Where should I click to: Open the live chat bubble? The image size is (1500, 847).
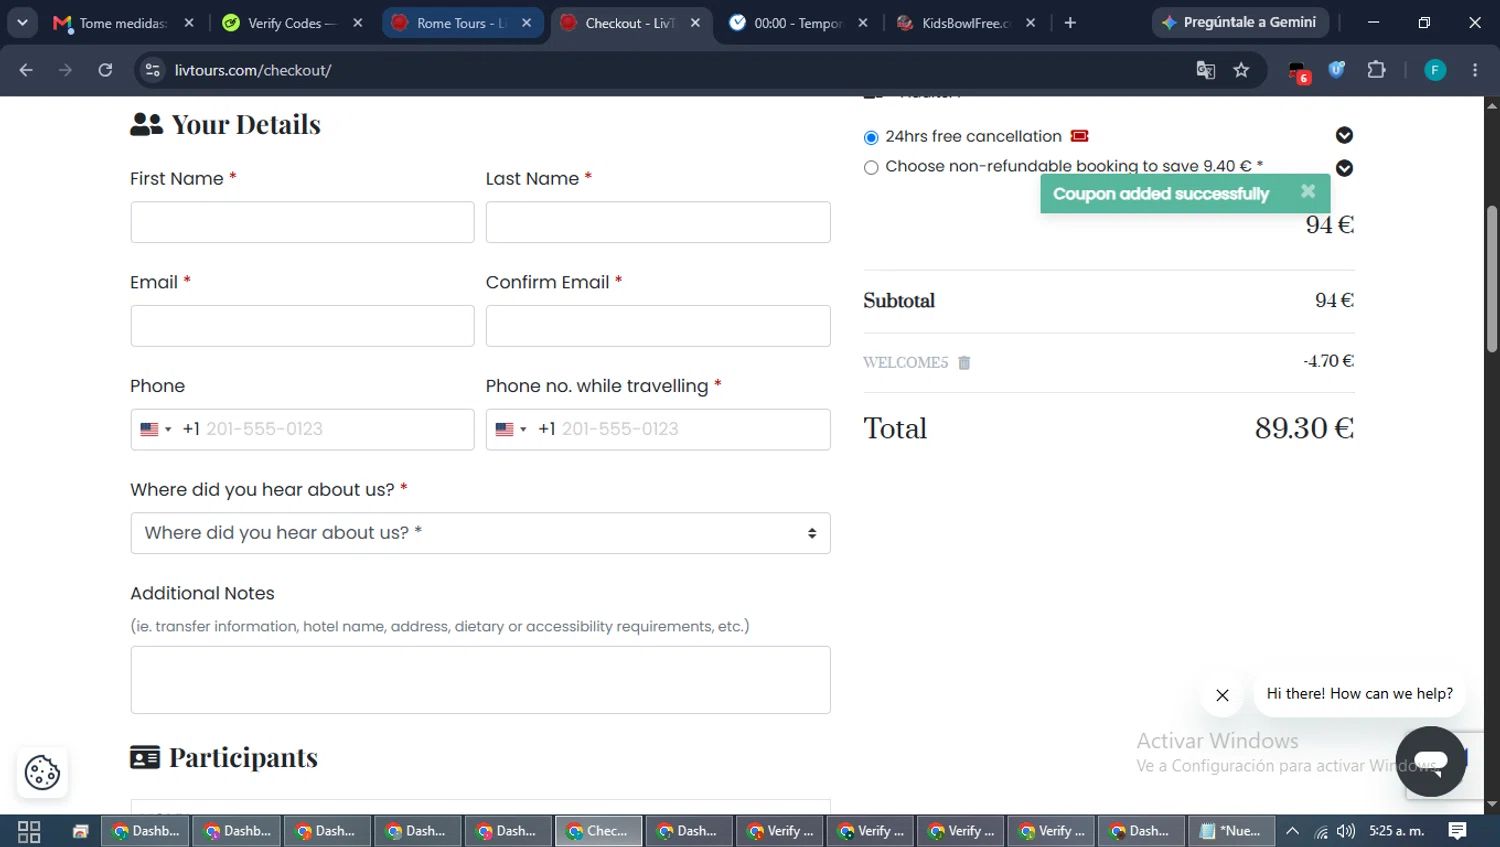click(x=1430, y=761)
